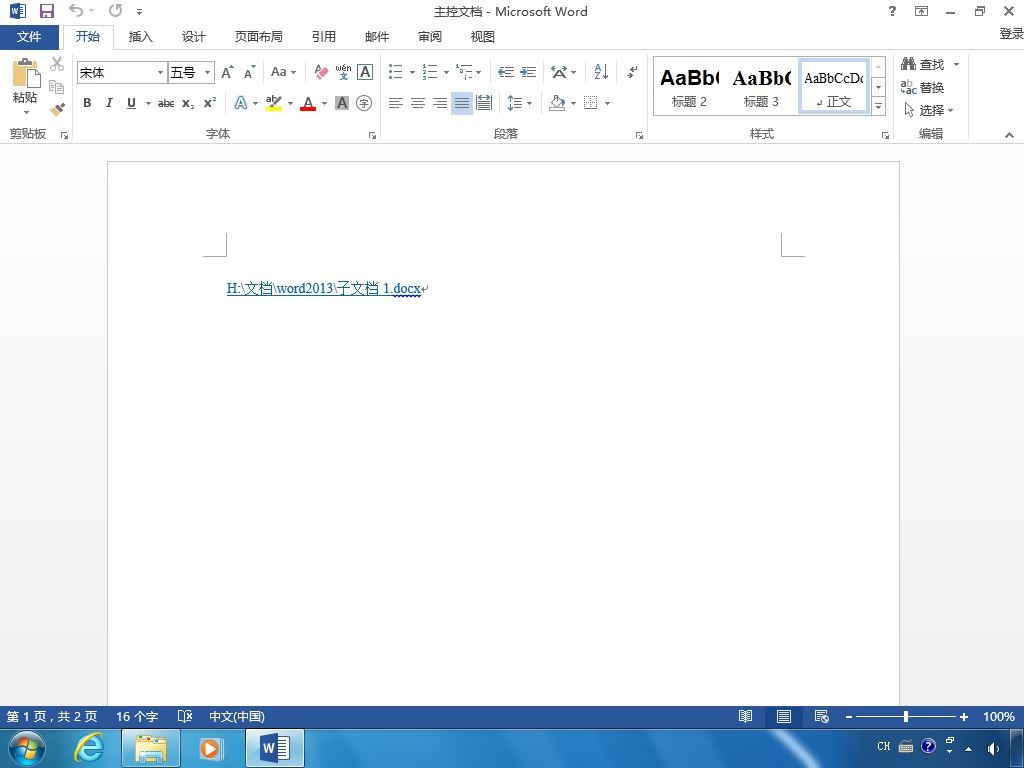
Task: Open the line spacing dropdown
Action: pyautogui.click(x=520, y=103)
